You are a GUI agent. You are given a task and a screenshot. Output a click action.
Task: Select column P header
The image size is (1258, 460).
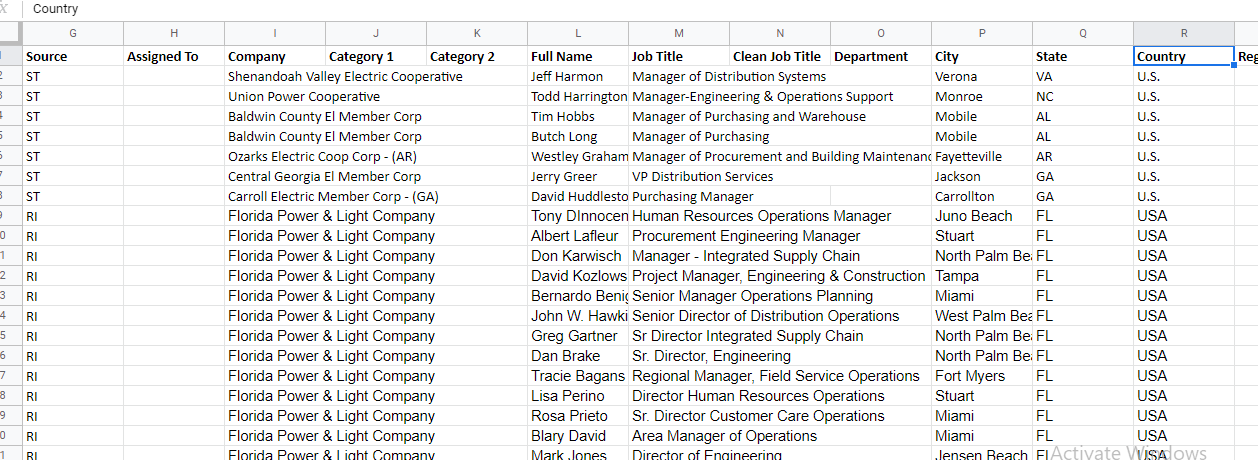tap(982, 34)
